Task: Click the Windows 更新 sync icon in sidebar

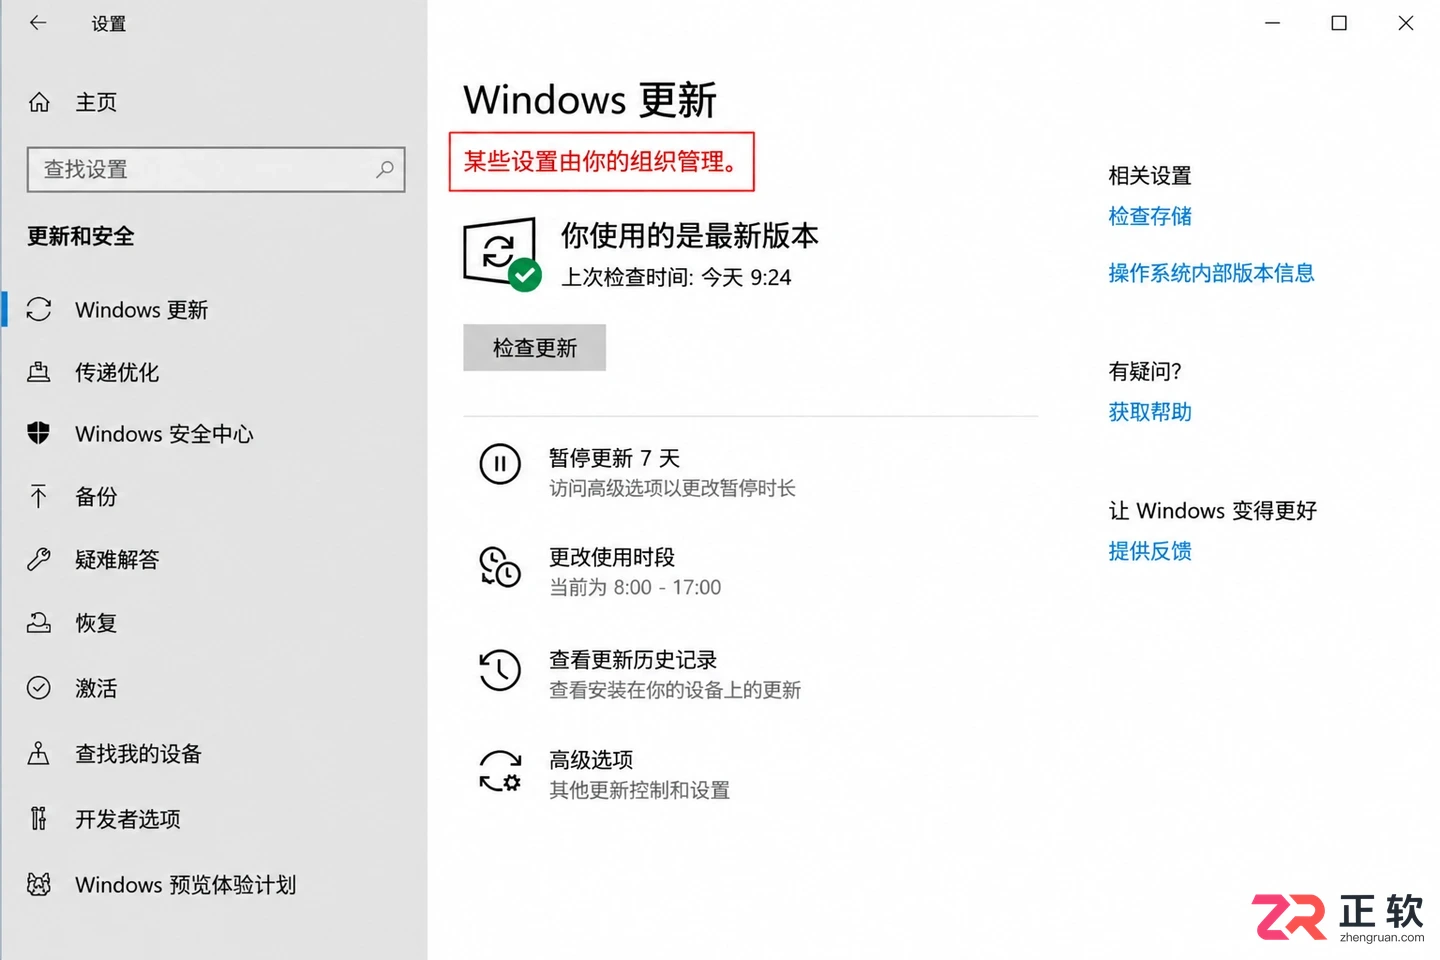Action: click(39, 310)
